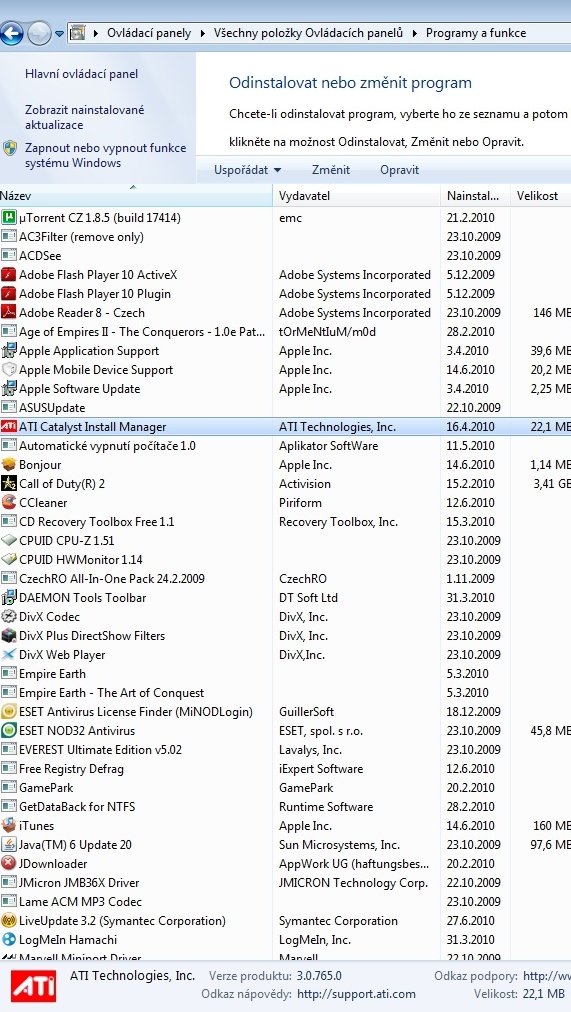Select the CCleaner program icon

click(x=8, y=502)
